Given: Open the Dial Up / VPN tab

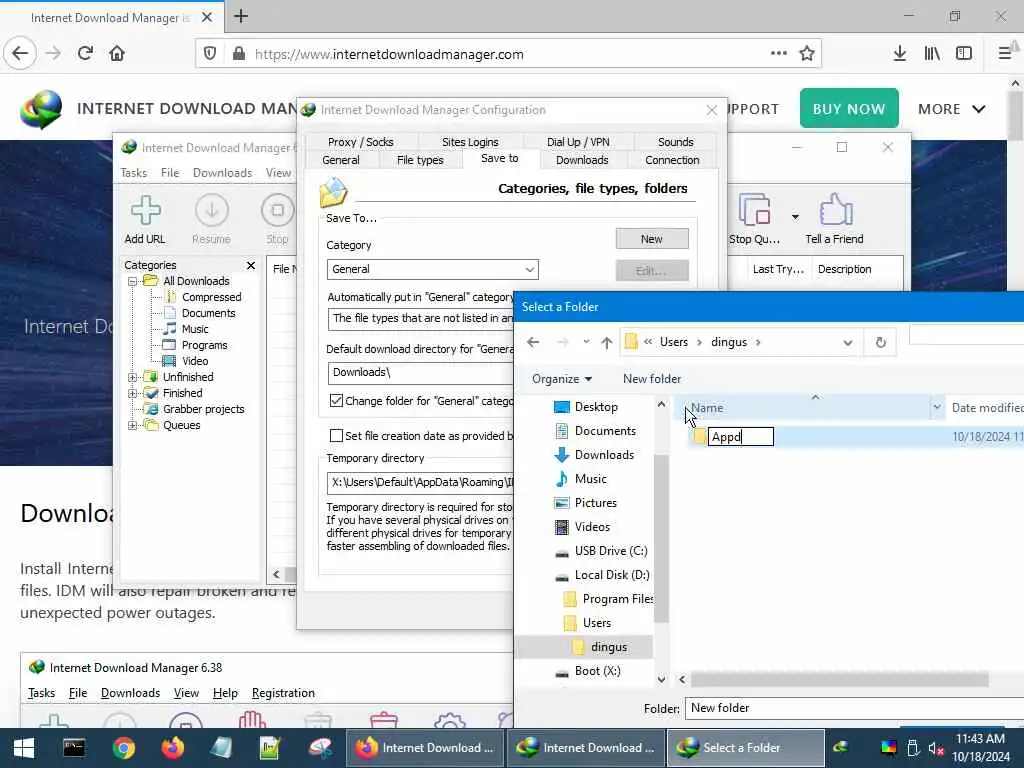Looking at the screenshot, I should [578, 142].
